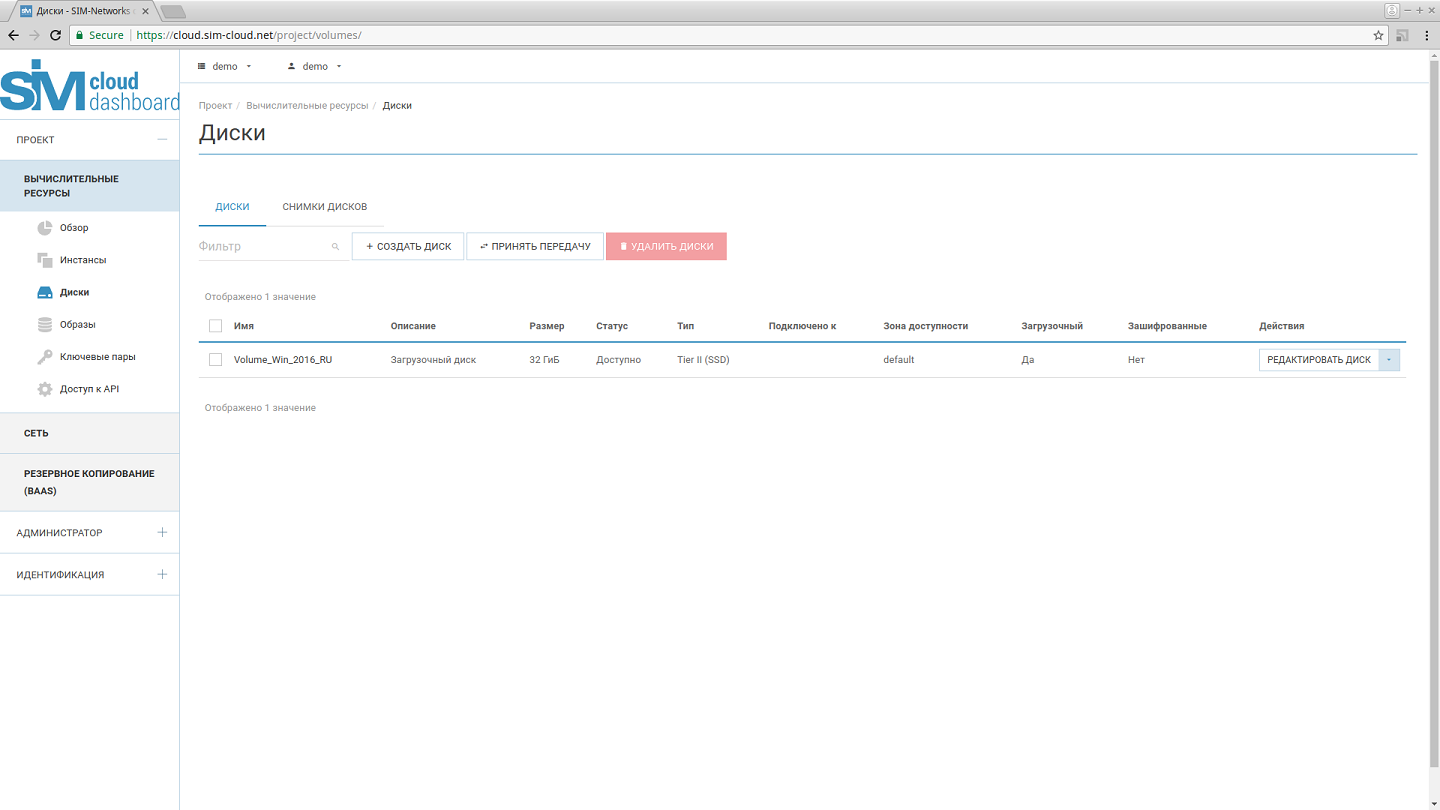Image resolution: width=1440 pixels, height=810 pixels.
Task: Select Инстансы in the sidebar
Action: [x=83, y=260]
